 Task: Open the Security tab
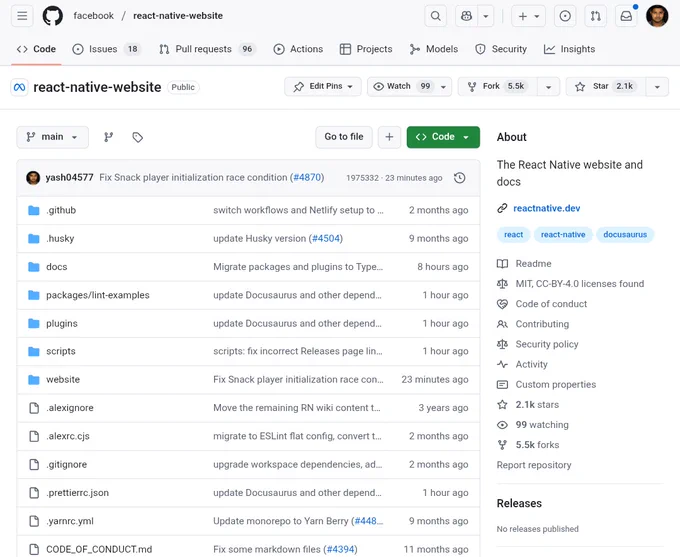[501, 49]
